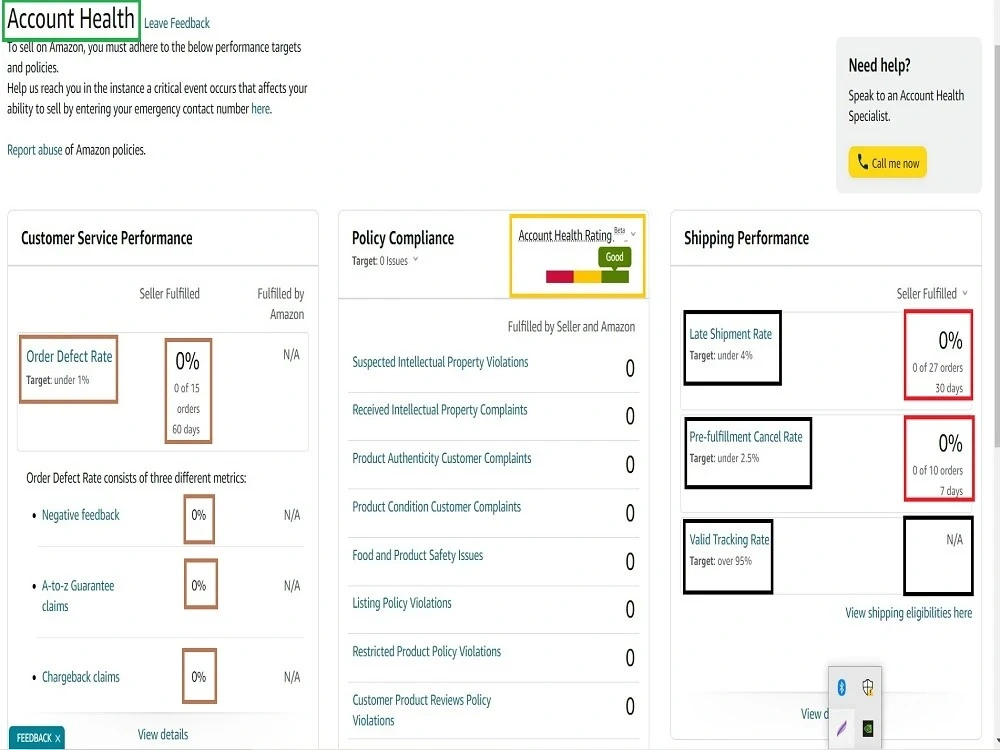Click the red segment of health rating bar

559,277
